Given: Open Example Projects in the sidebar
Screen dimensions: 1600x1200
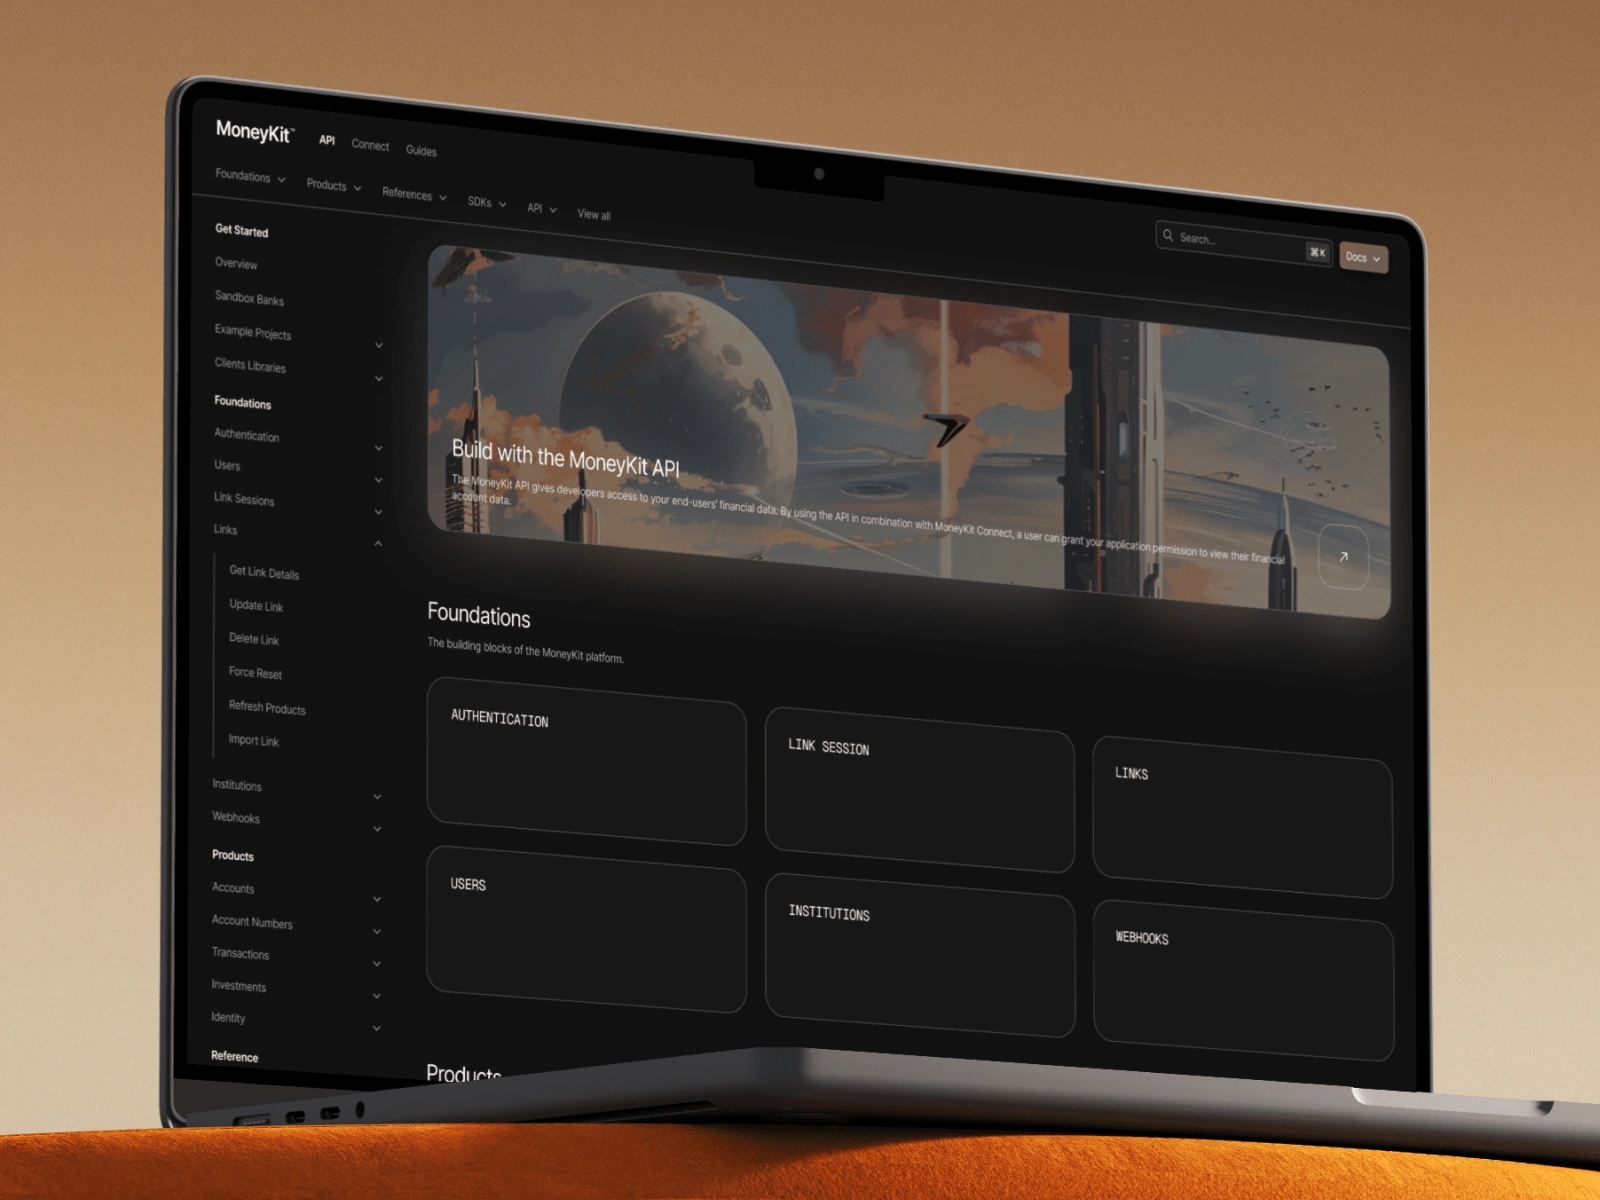Looking at the screenshot, I should coord(252,332).
